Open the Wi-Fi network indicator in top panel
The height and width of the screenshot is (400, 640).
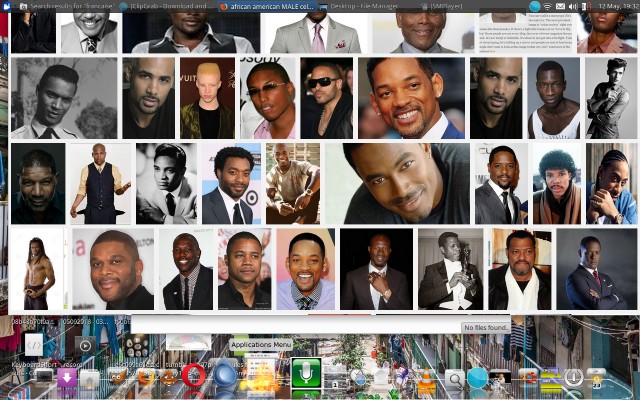(547, 6)
